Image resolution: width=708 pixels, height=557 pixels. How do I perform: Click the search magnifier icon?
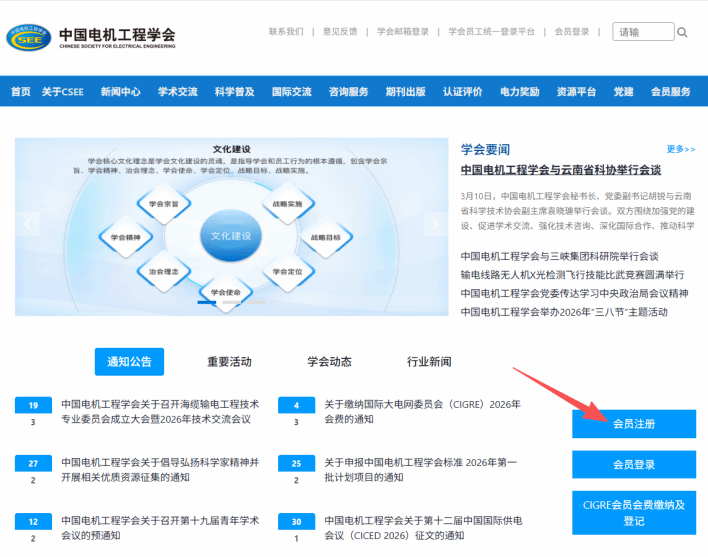pyautogui.click(x=682, y=32)
